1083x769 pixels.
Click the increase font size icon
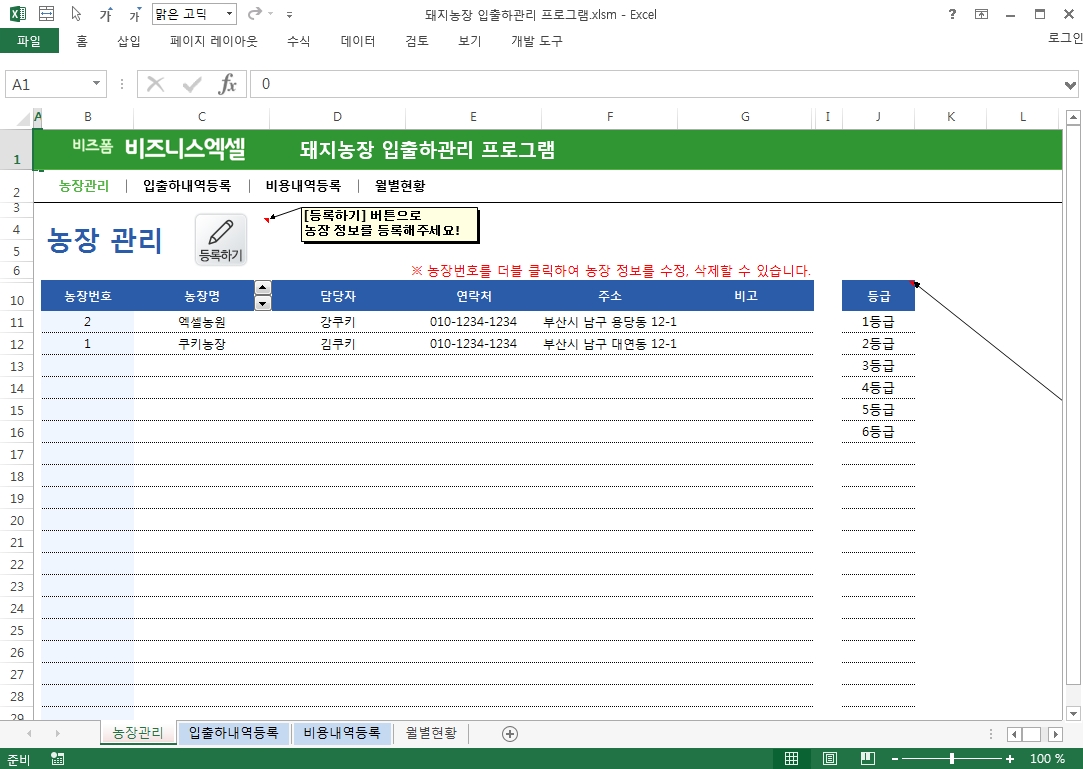[107, 15]
